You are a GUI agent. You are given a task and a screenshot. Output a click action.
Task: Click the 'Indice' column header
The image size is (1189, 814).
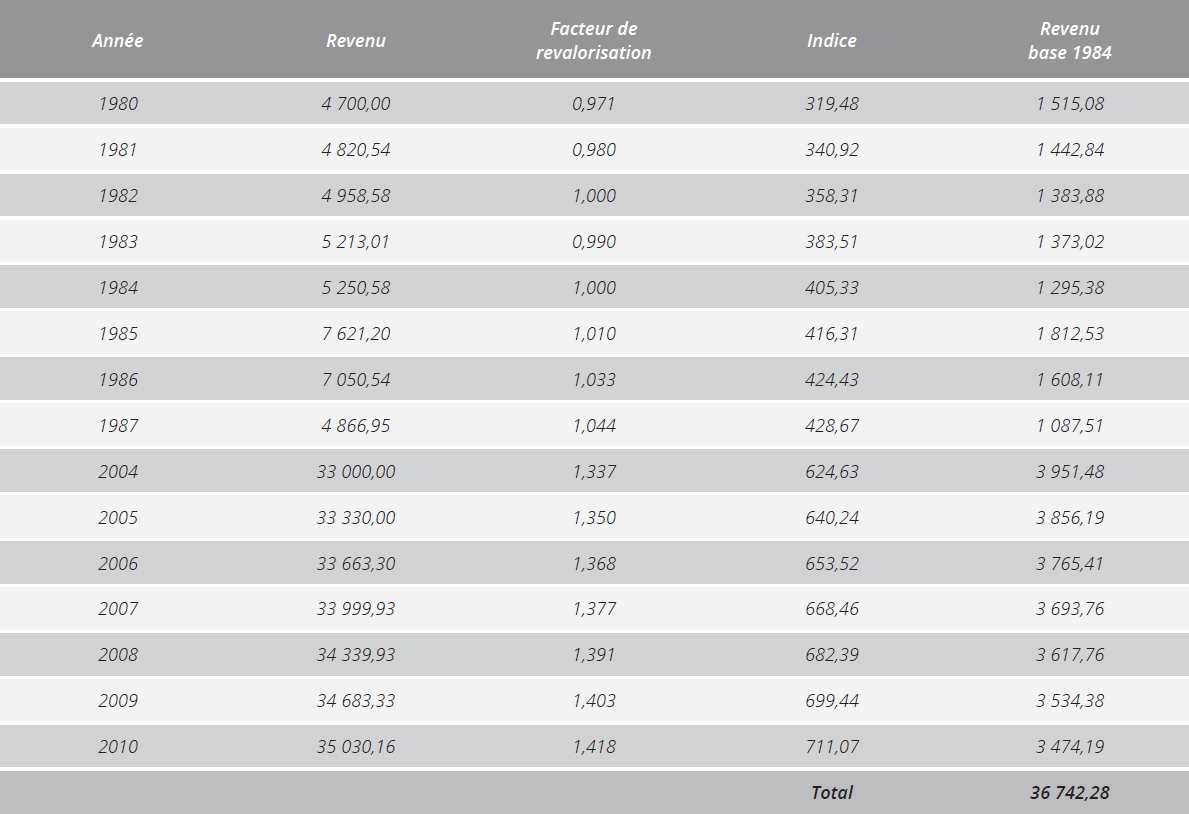(832, 40)
